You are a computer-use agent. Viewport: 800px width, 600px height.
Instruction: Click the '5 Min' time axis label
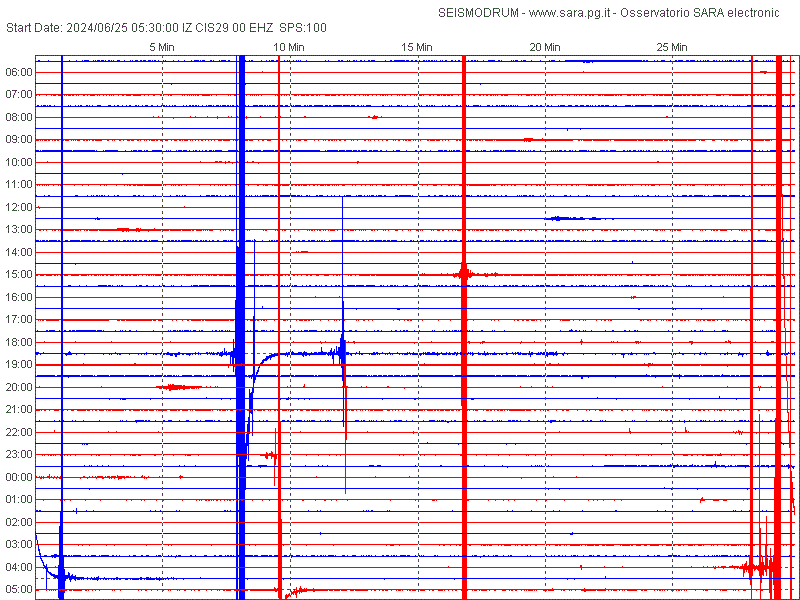(162, 47)
